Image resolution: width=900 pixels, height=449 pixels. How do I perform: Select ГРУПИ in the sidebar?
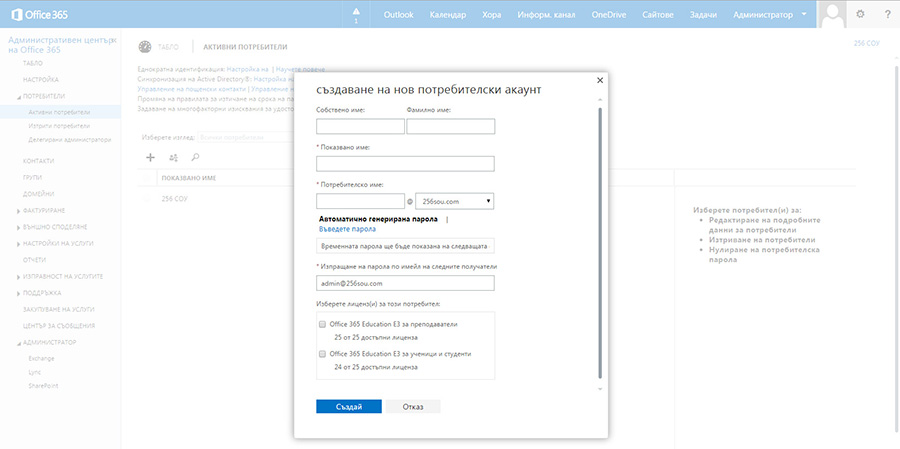[32, 178]
